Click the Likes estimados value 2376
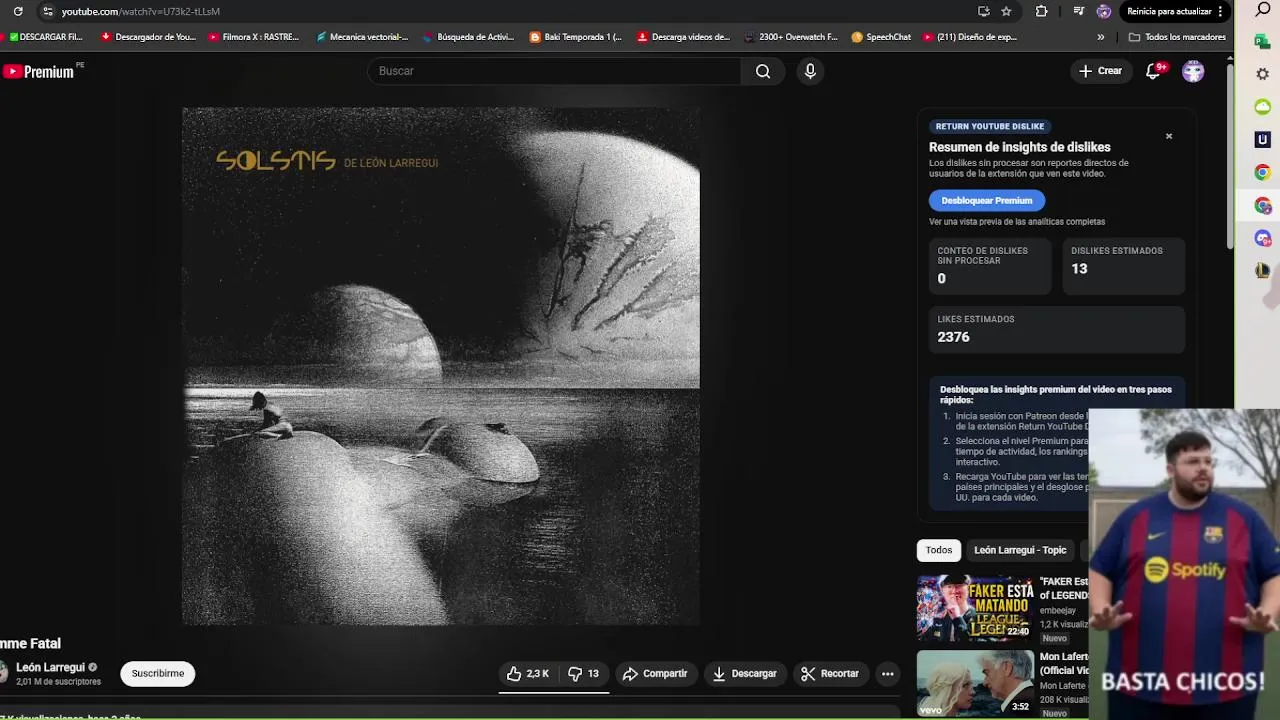 click(953, 337)
